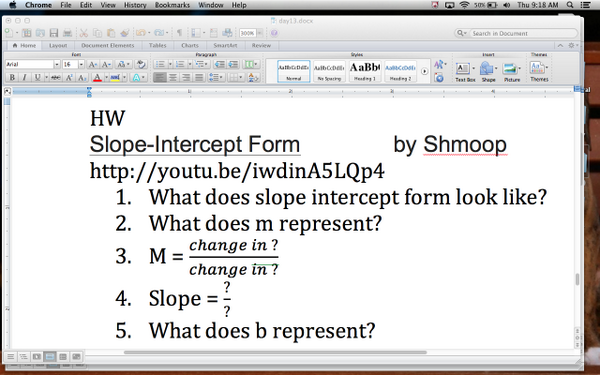Open the Tables ribbon tab
600x375 pixels.
(x=157, y=45)
